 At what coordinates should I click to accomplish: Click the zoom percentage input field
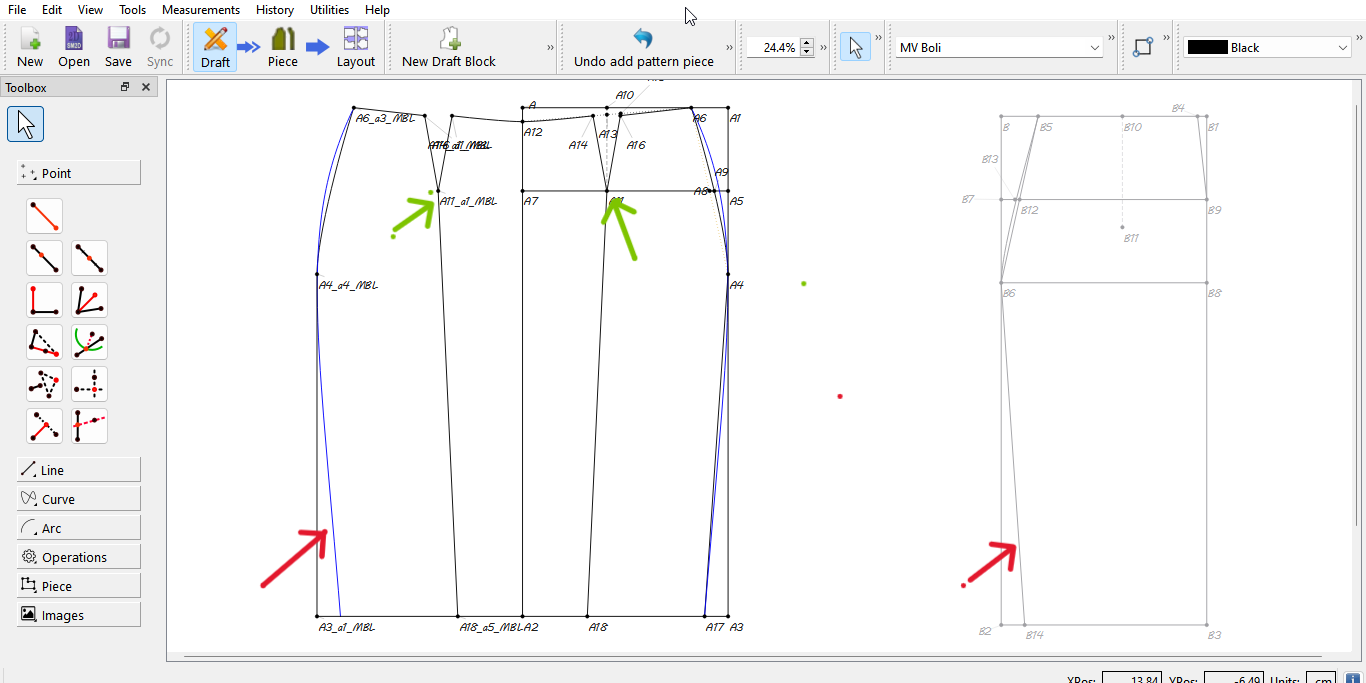773,48
